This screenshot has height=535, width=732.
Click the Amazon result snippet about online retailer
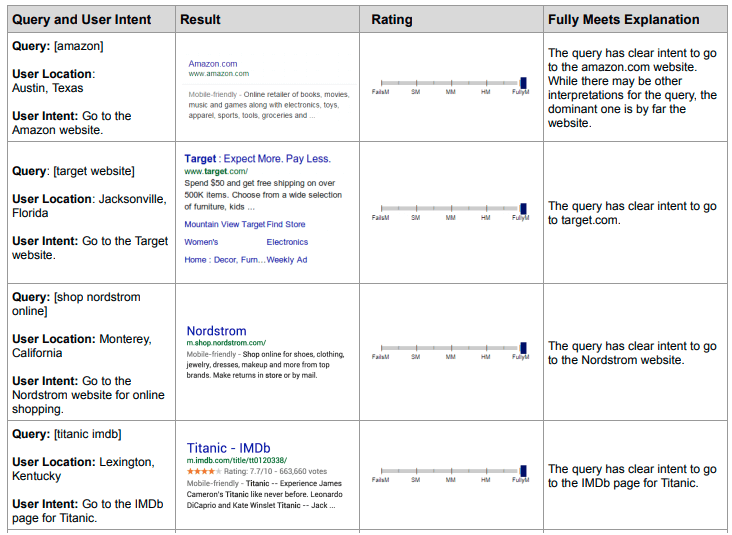pyautogui.click(x=269, y=105)
